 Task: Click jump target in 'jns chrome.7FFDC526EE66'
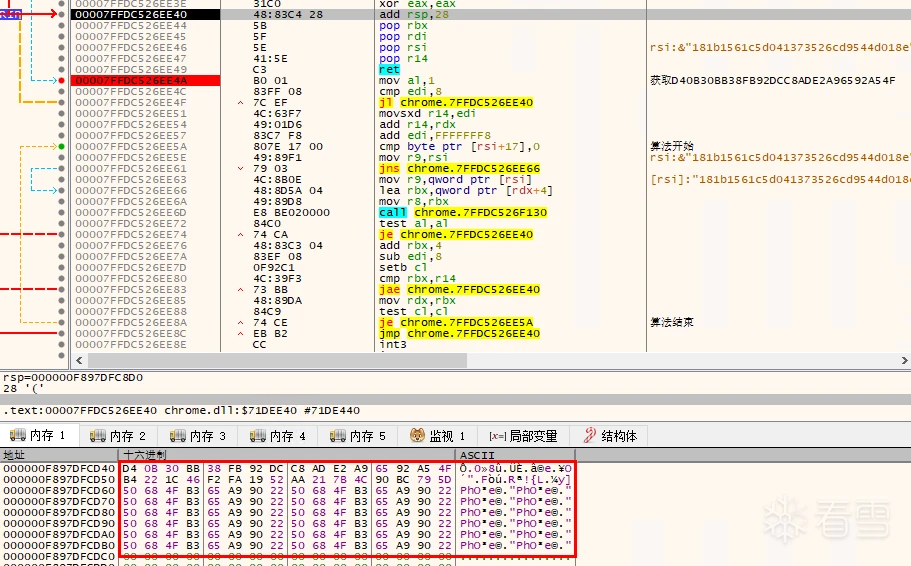click(x=474, y=169)
